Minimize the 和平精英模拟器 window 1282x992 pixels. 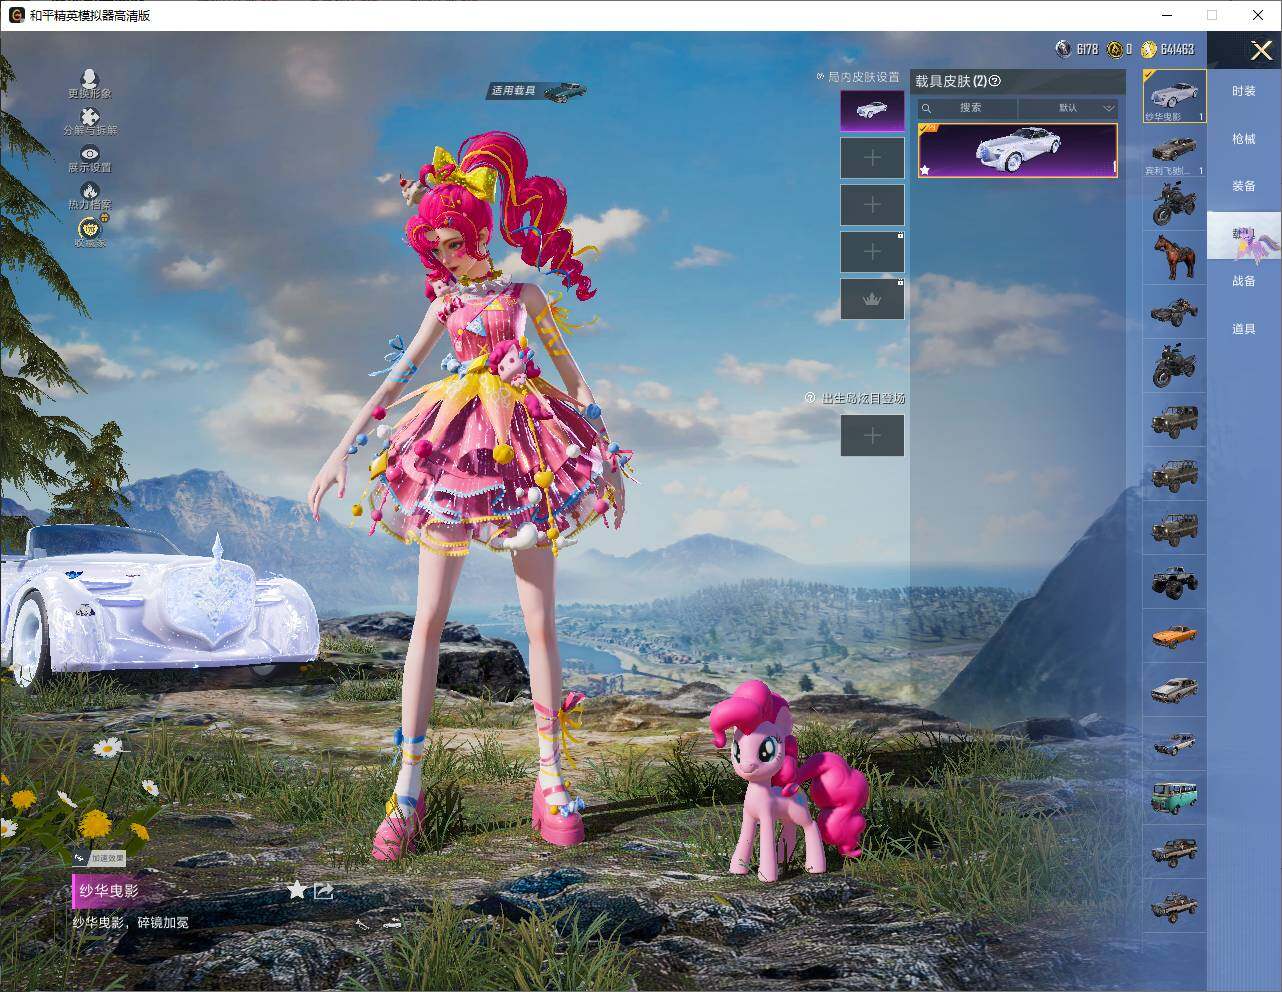1166,15
